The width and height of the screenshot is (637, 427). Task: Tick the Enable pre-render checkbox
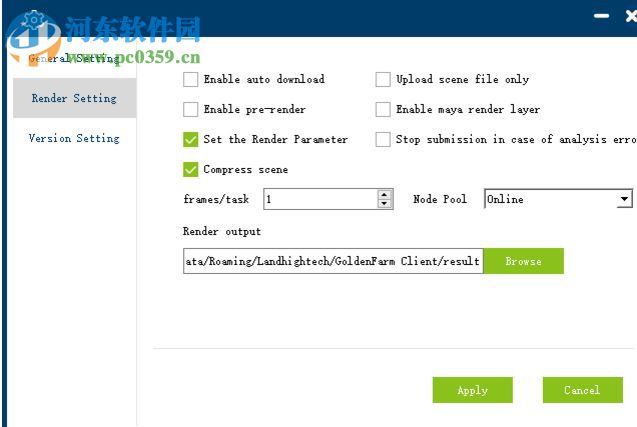(x=191, y=110)
